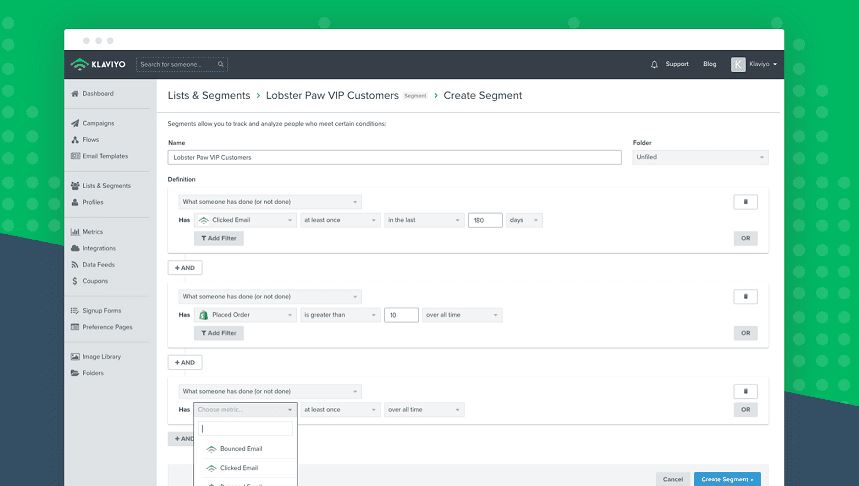Click Lobster Paw VIP Customers breadcrumb
Screen dimensions: 859x486
coord(332,95)
